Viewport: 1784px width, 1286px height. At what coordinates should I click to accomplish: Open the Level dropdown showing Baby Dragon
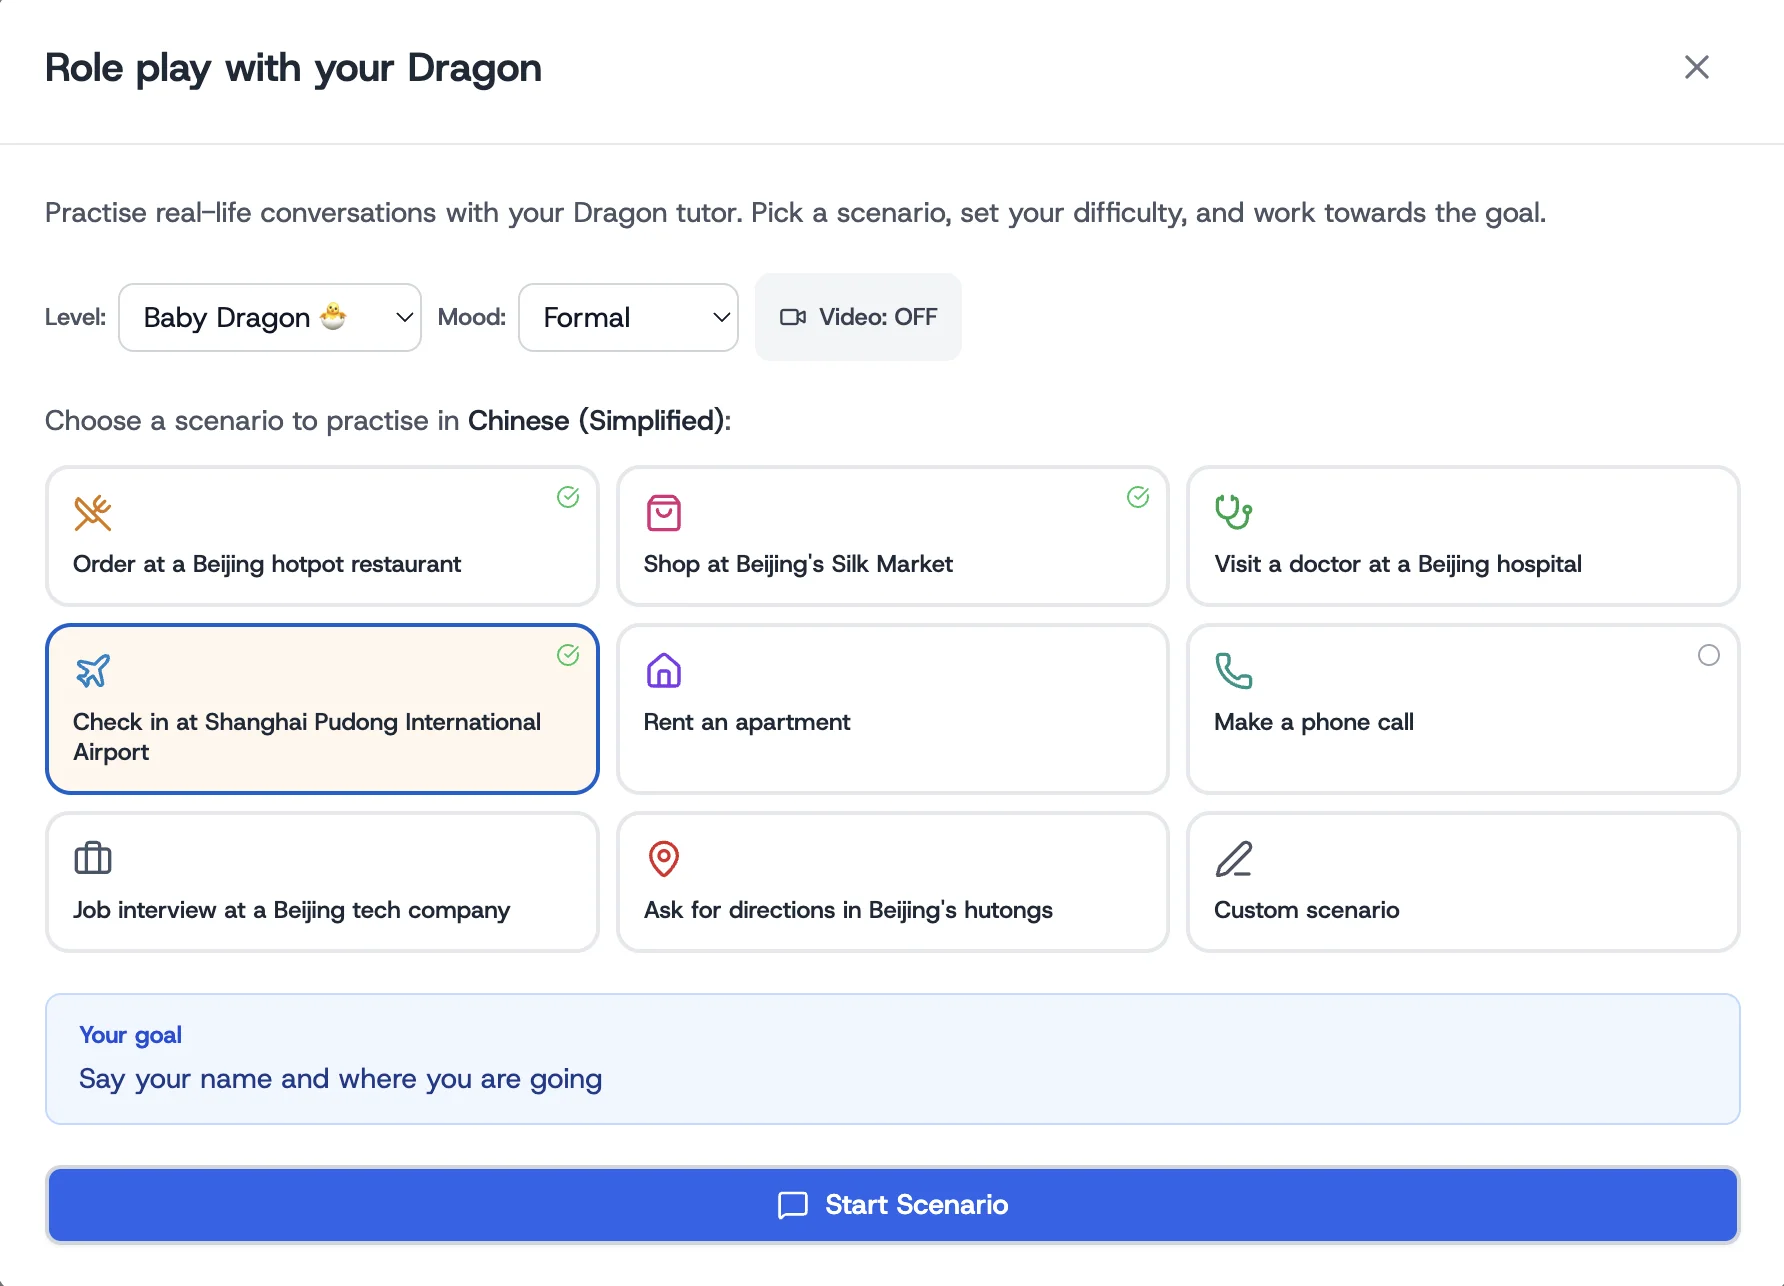pyautogui.click(x=269, y=317)
